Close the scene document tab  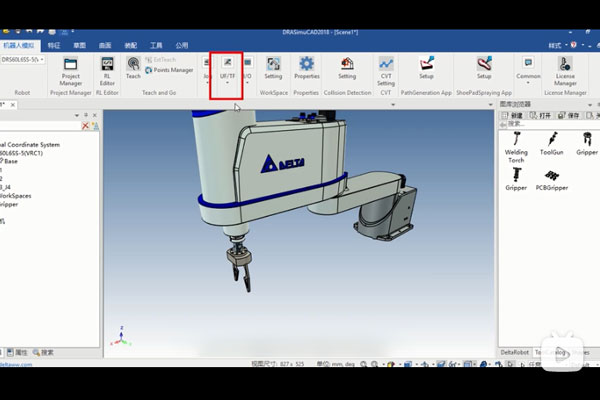[13, 104]
